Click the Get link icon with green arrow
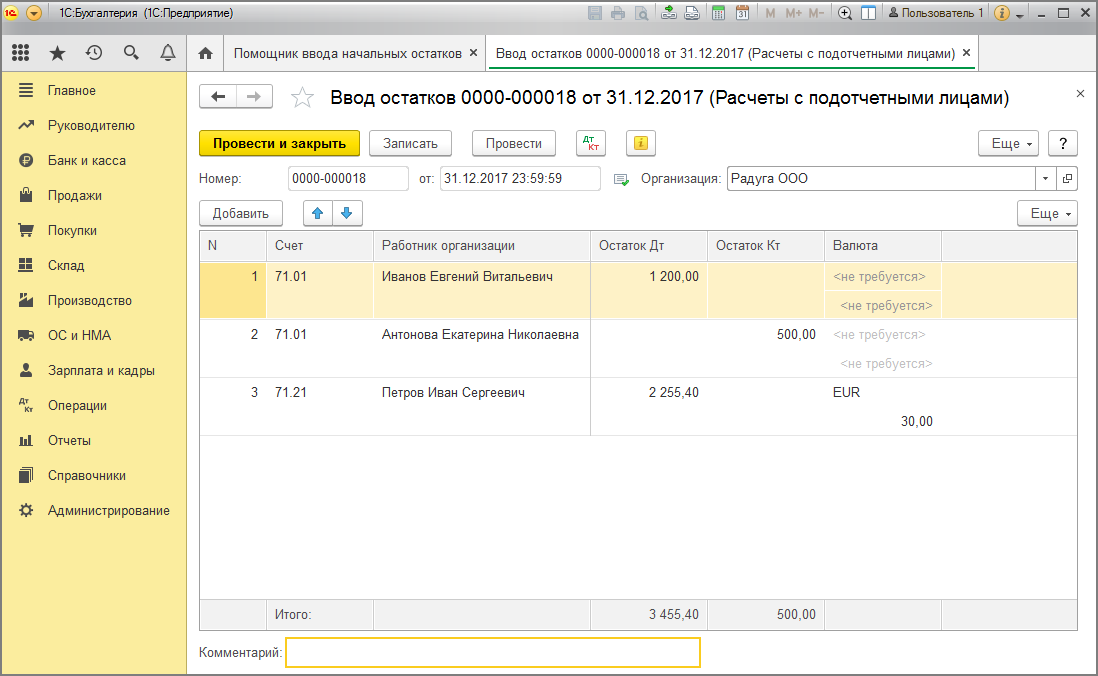 (x=669, y=13)
